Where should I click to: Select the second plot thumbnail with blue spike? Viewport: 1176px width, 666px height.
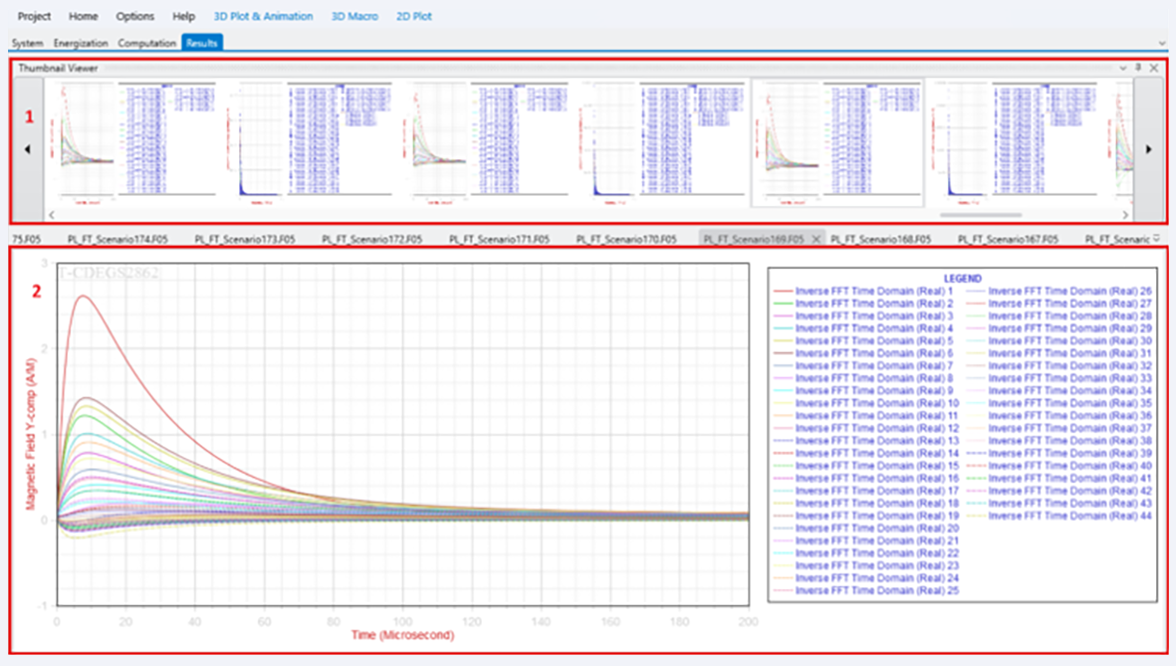pyautogui.click(x=309, y=142)
